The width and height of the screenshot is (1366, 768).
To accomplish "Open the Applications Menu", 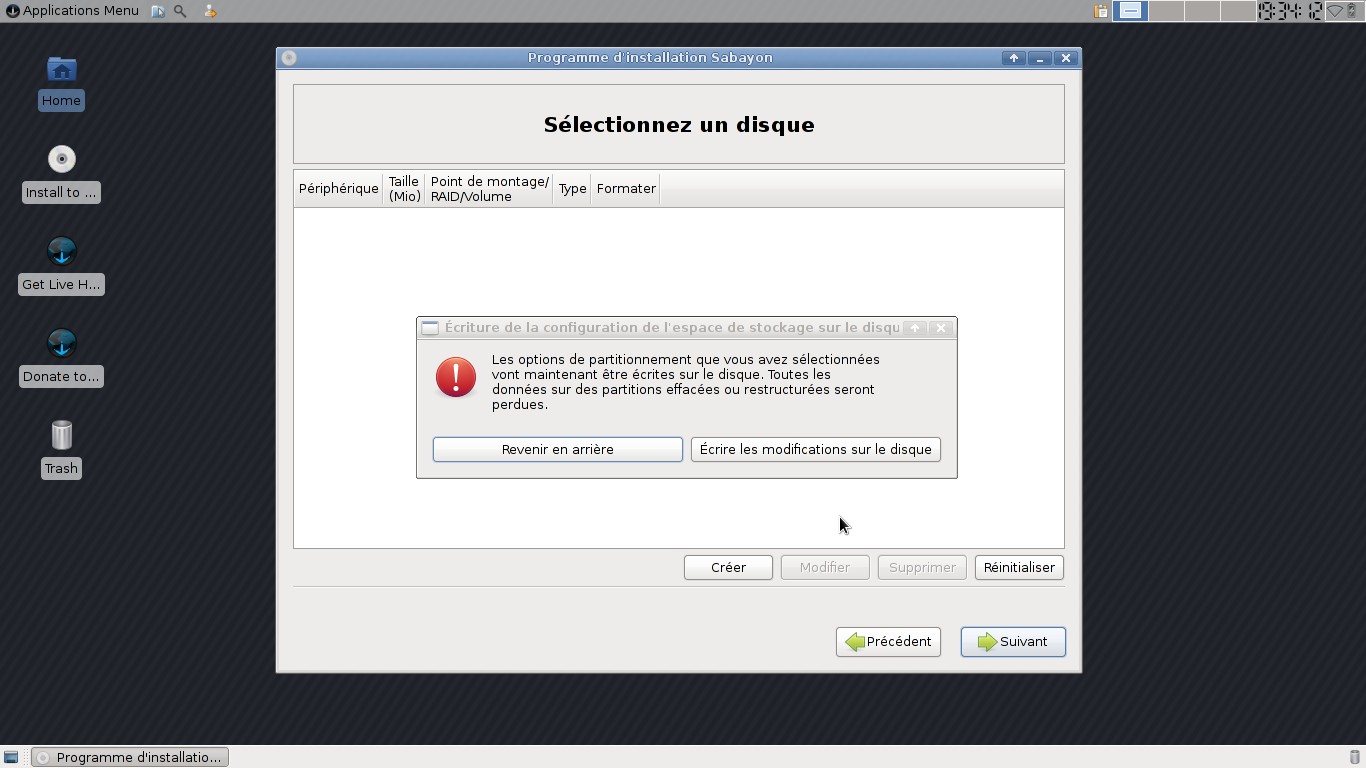I will (x=72, y=11).
